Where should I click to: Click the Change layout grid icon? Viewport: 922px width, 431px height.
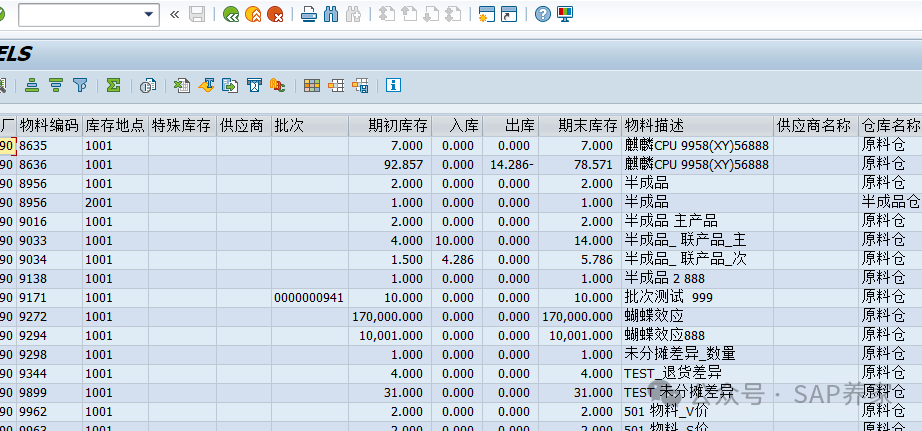[312, 86]
